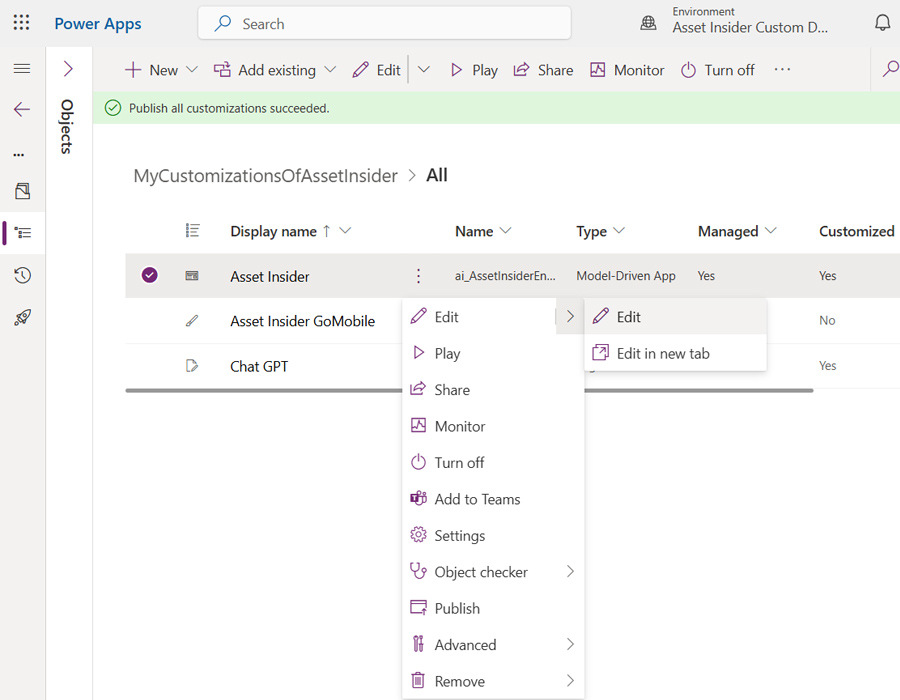Click the Chat GPT display name

click(259, 367)
